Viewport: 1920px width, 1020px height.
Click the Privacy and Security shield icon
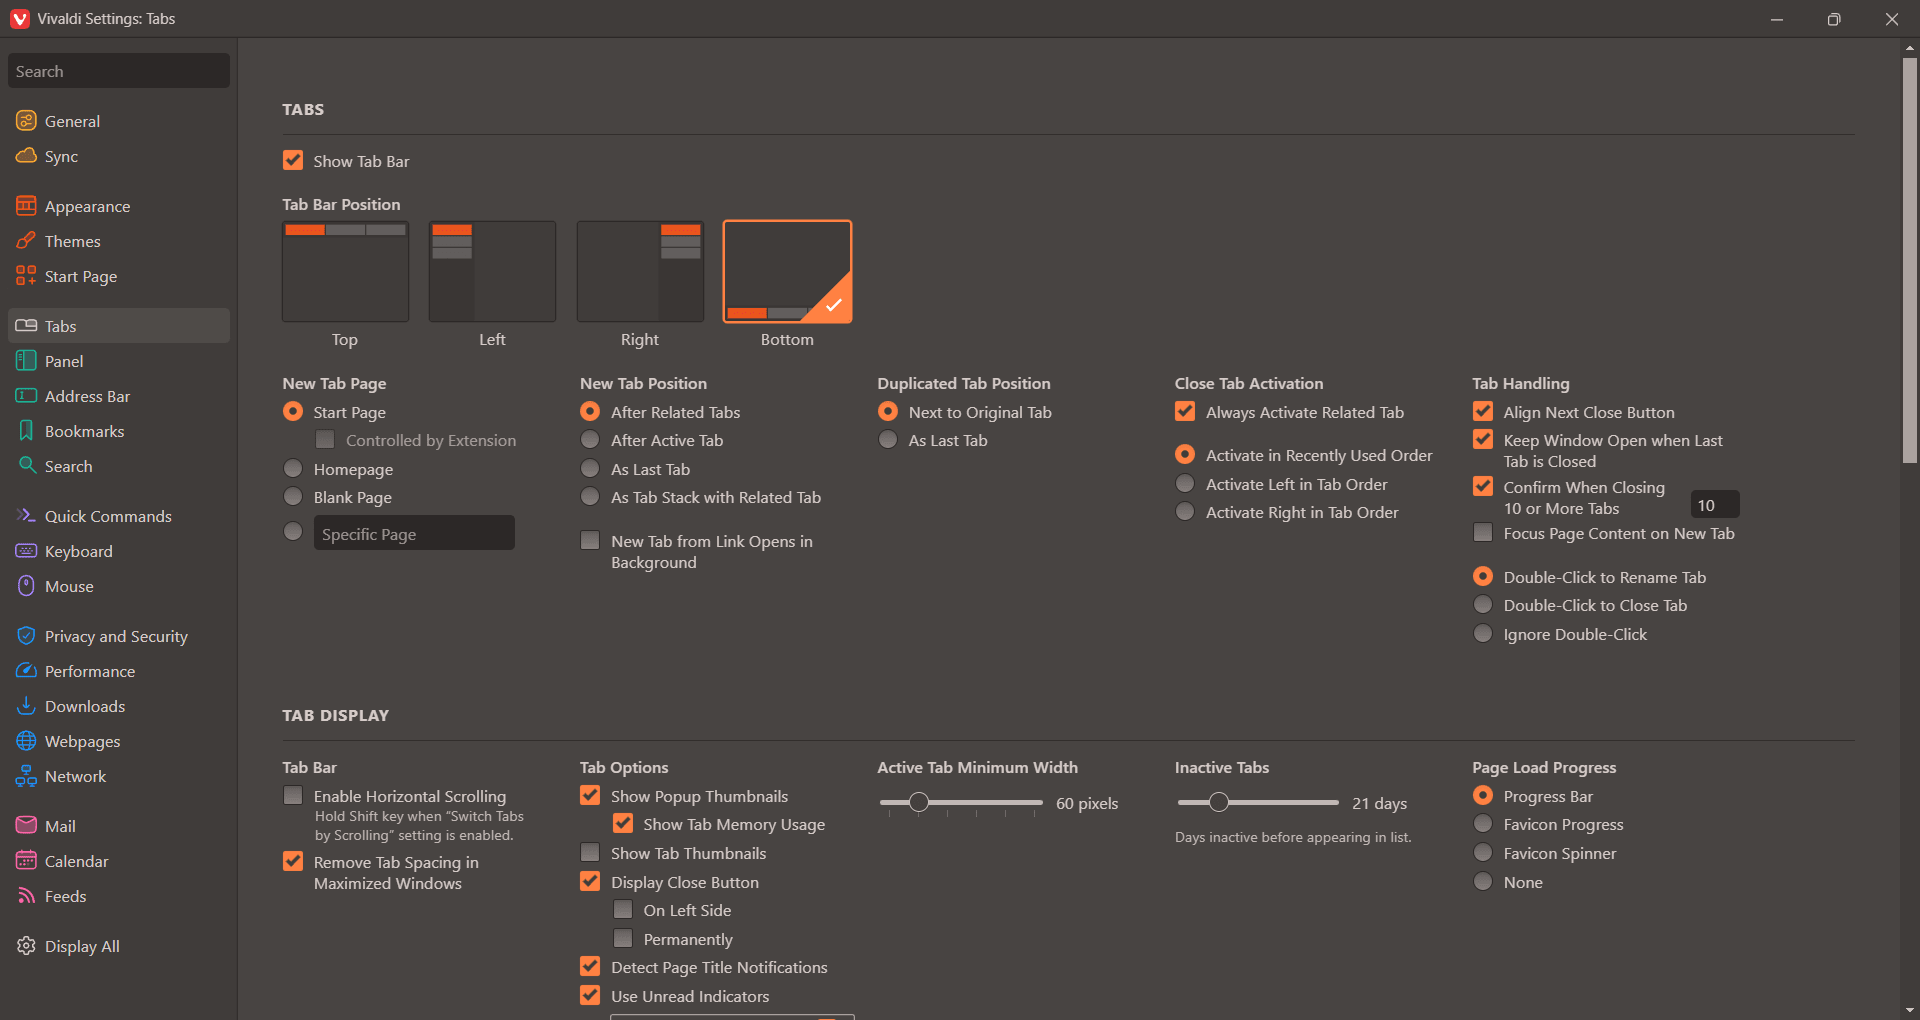(x=26, y=636)
